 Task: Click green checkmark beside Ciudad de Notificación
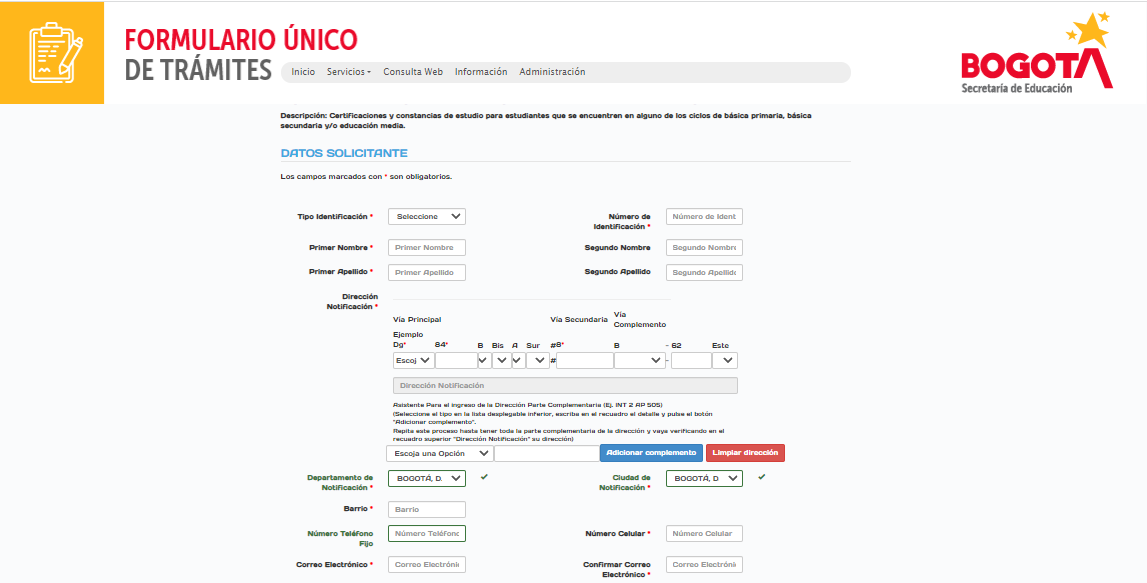(x=762, y=478)
